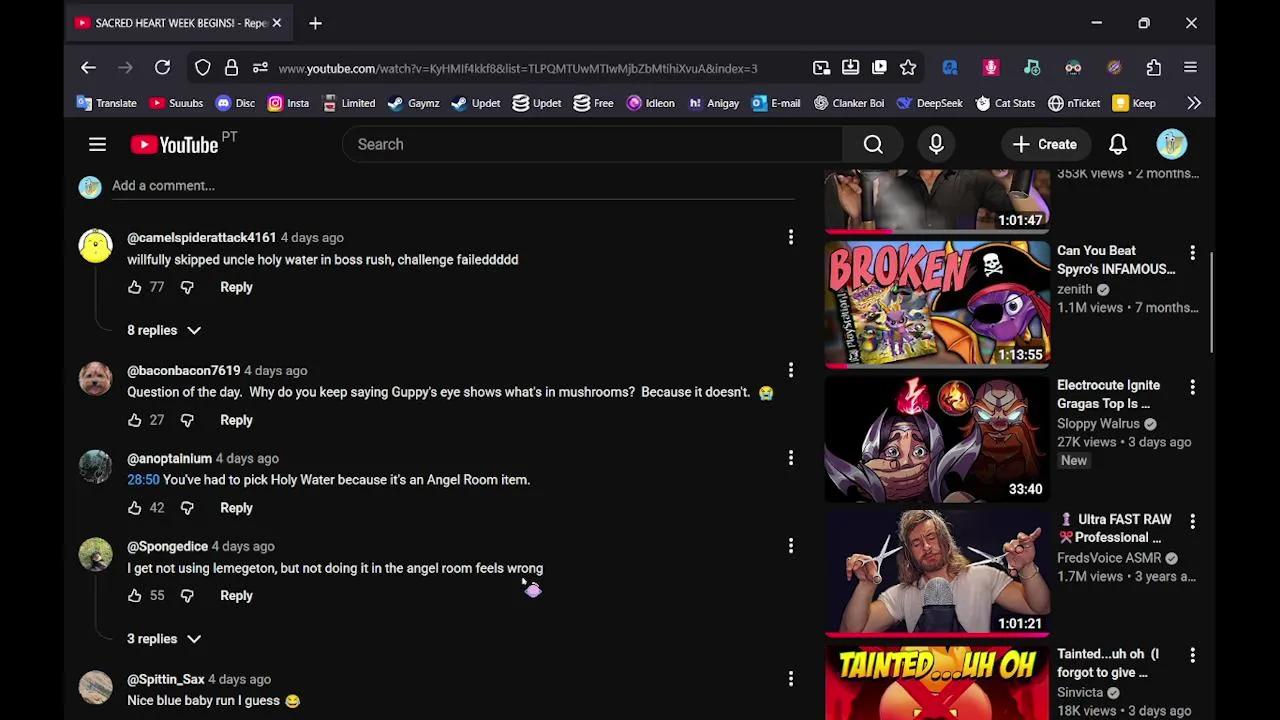The image size is (1280, 720).
Task: Add a comment field
Action: [452, 186]
